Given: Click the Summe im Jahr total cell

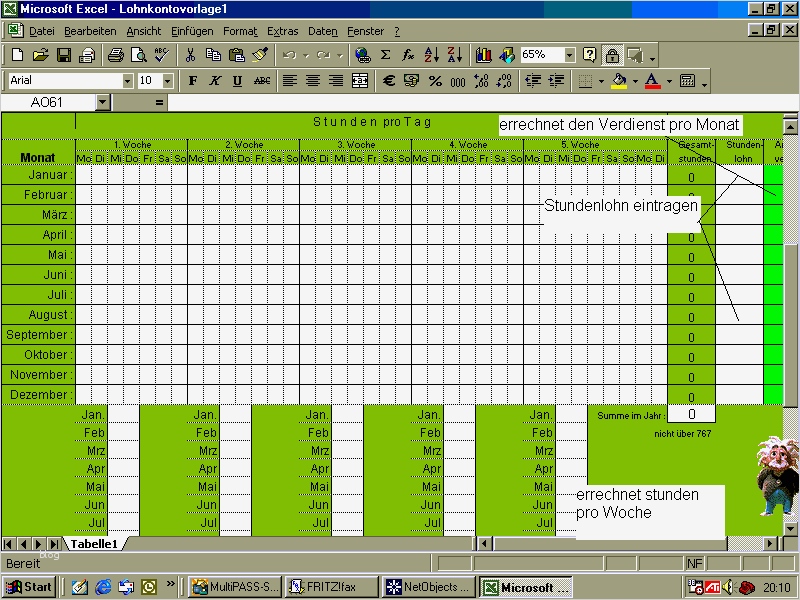Looking at the screenshot, I should click(691, 414).
